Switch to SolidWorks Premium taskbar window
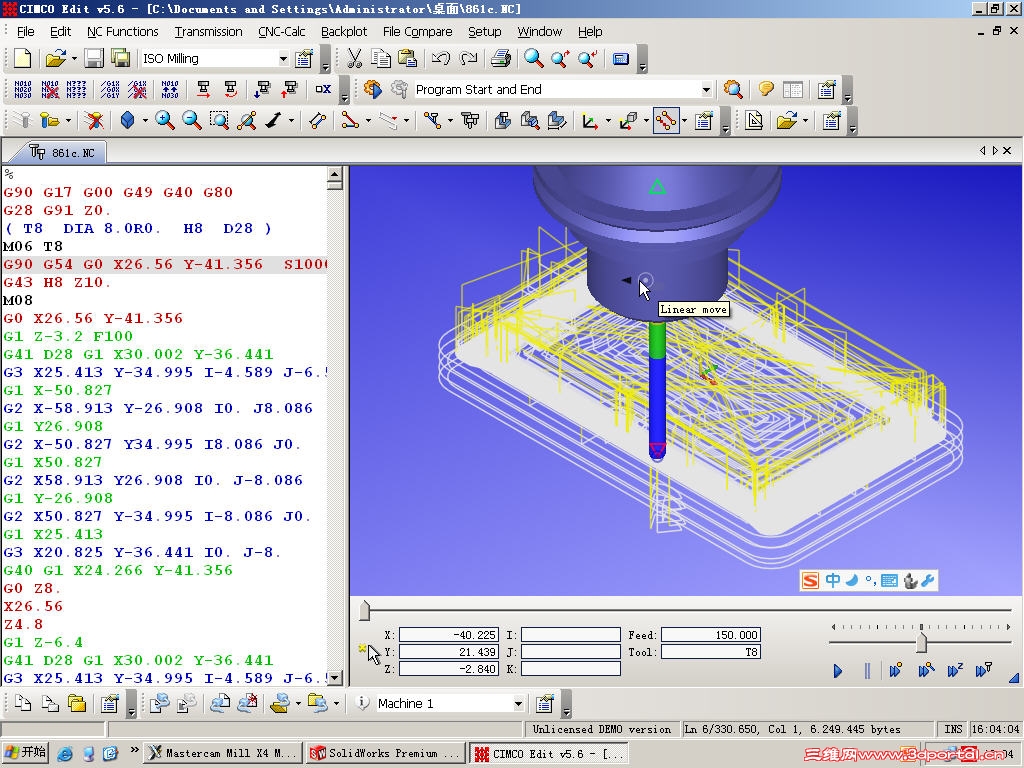The width and height of the screenshot is (1024, 768). 385,754
